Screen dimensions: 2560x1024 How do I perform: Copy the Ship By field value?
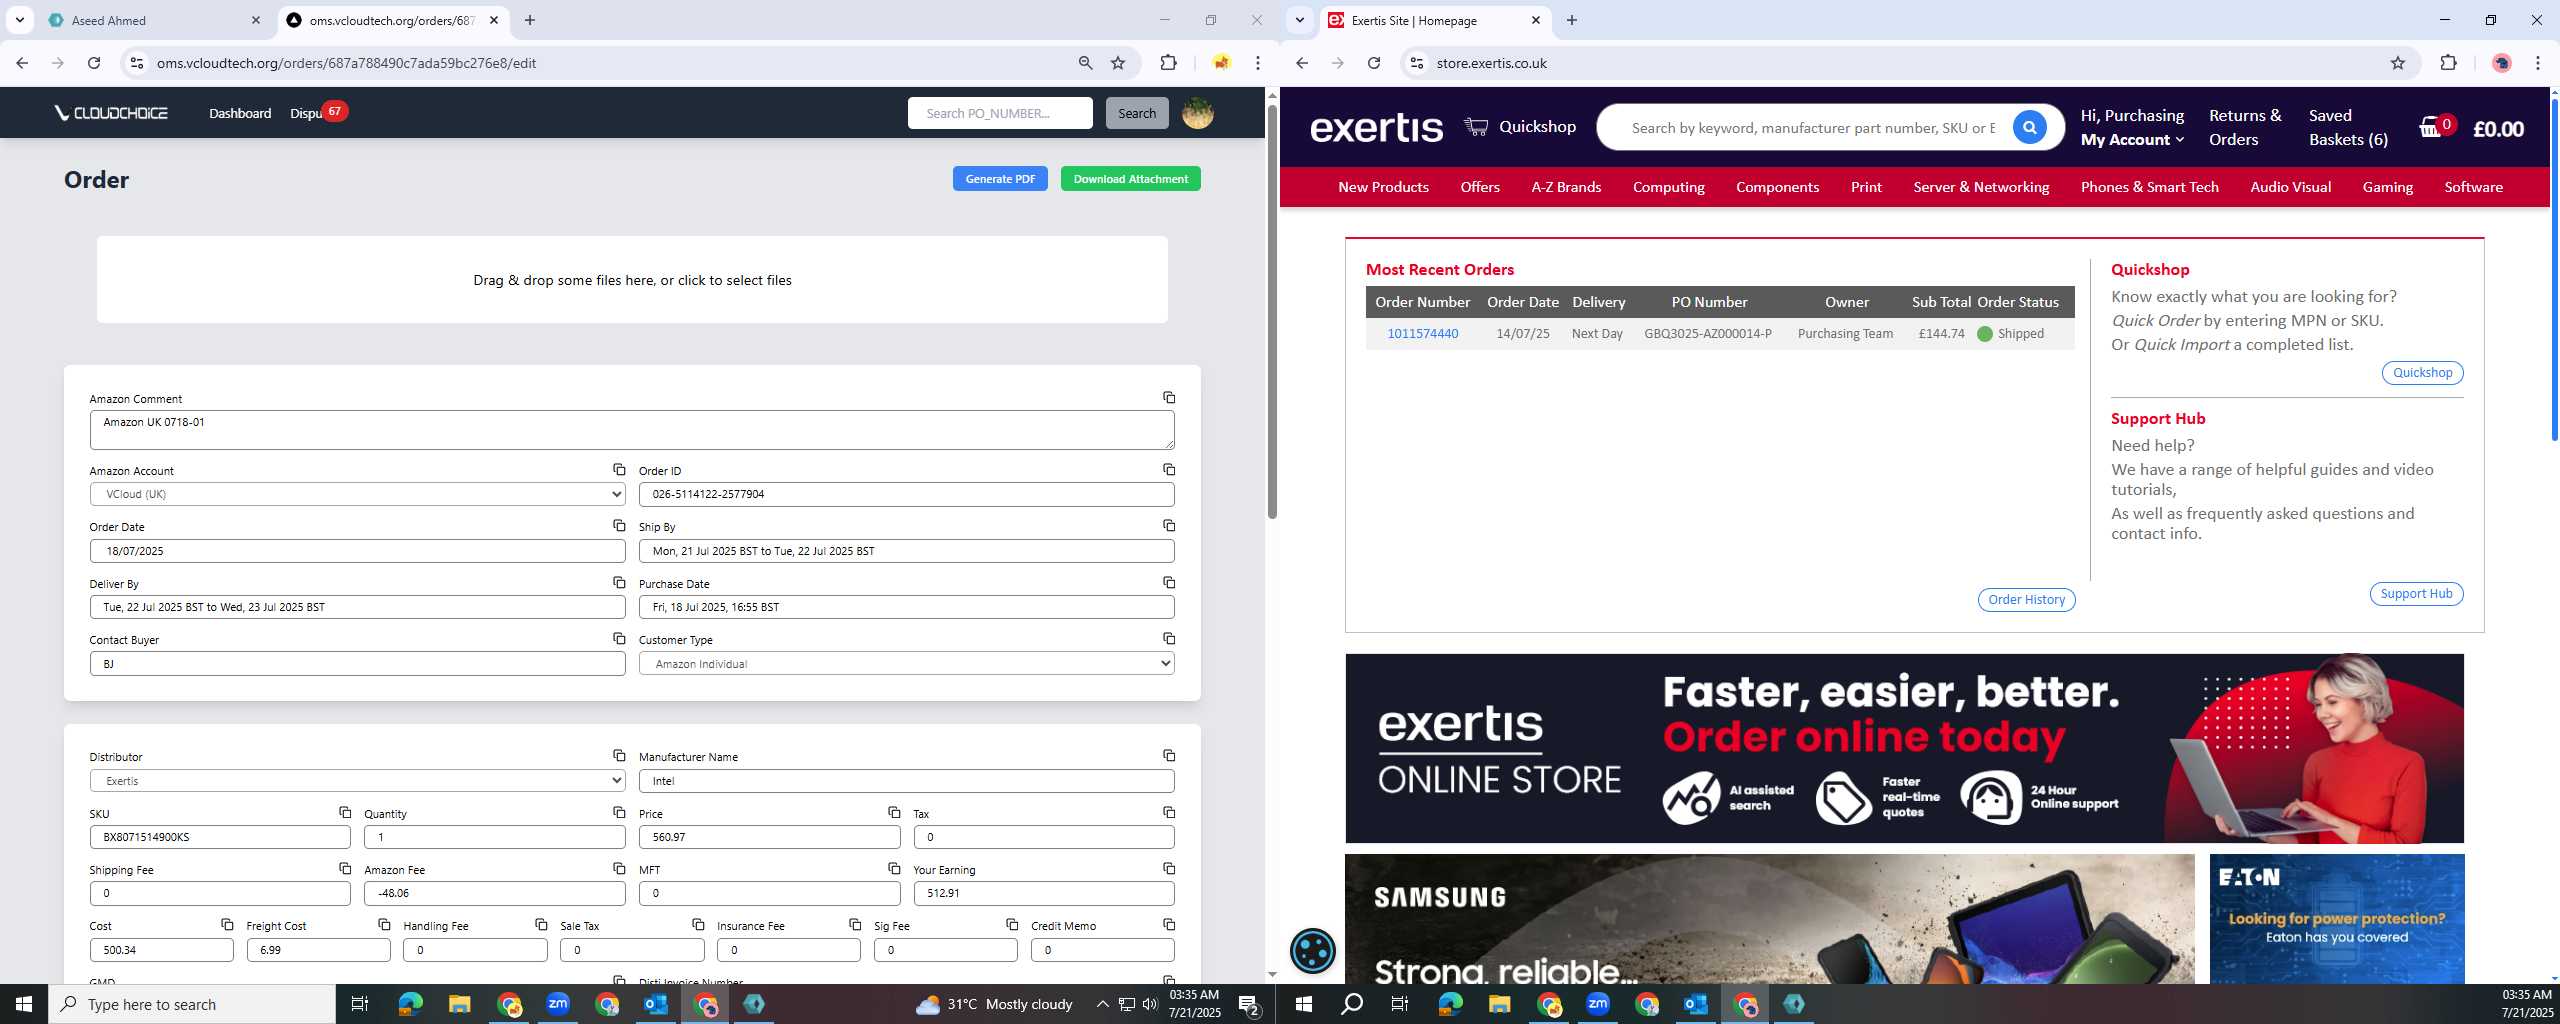[1168, 526]
